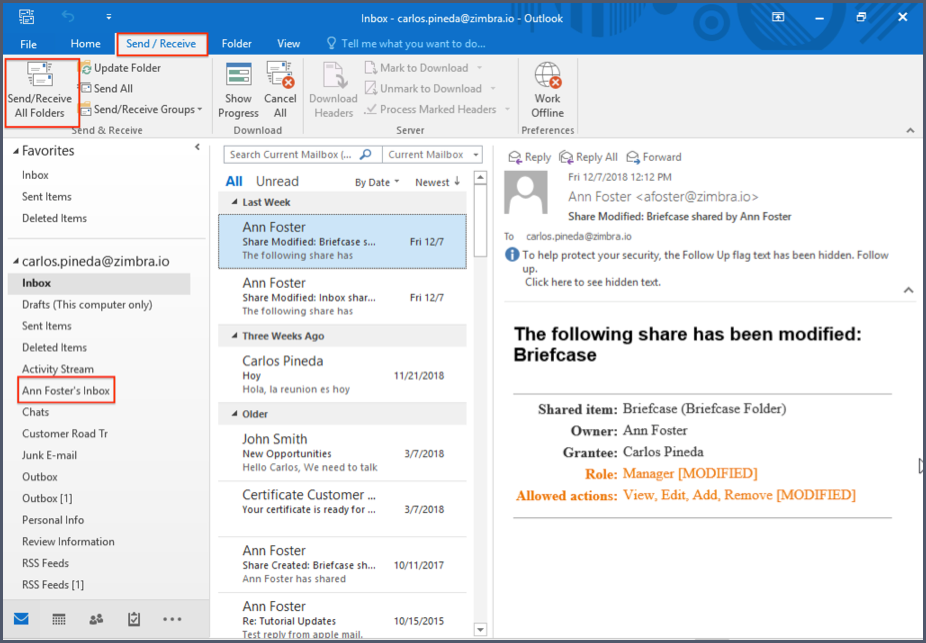
Task: Open the Review Information folder
Action: click(x=69, y=541)
